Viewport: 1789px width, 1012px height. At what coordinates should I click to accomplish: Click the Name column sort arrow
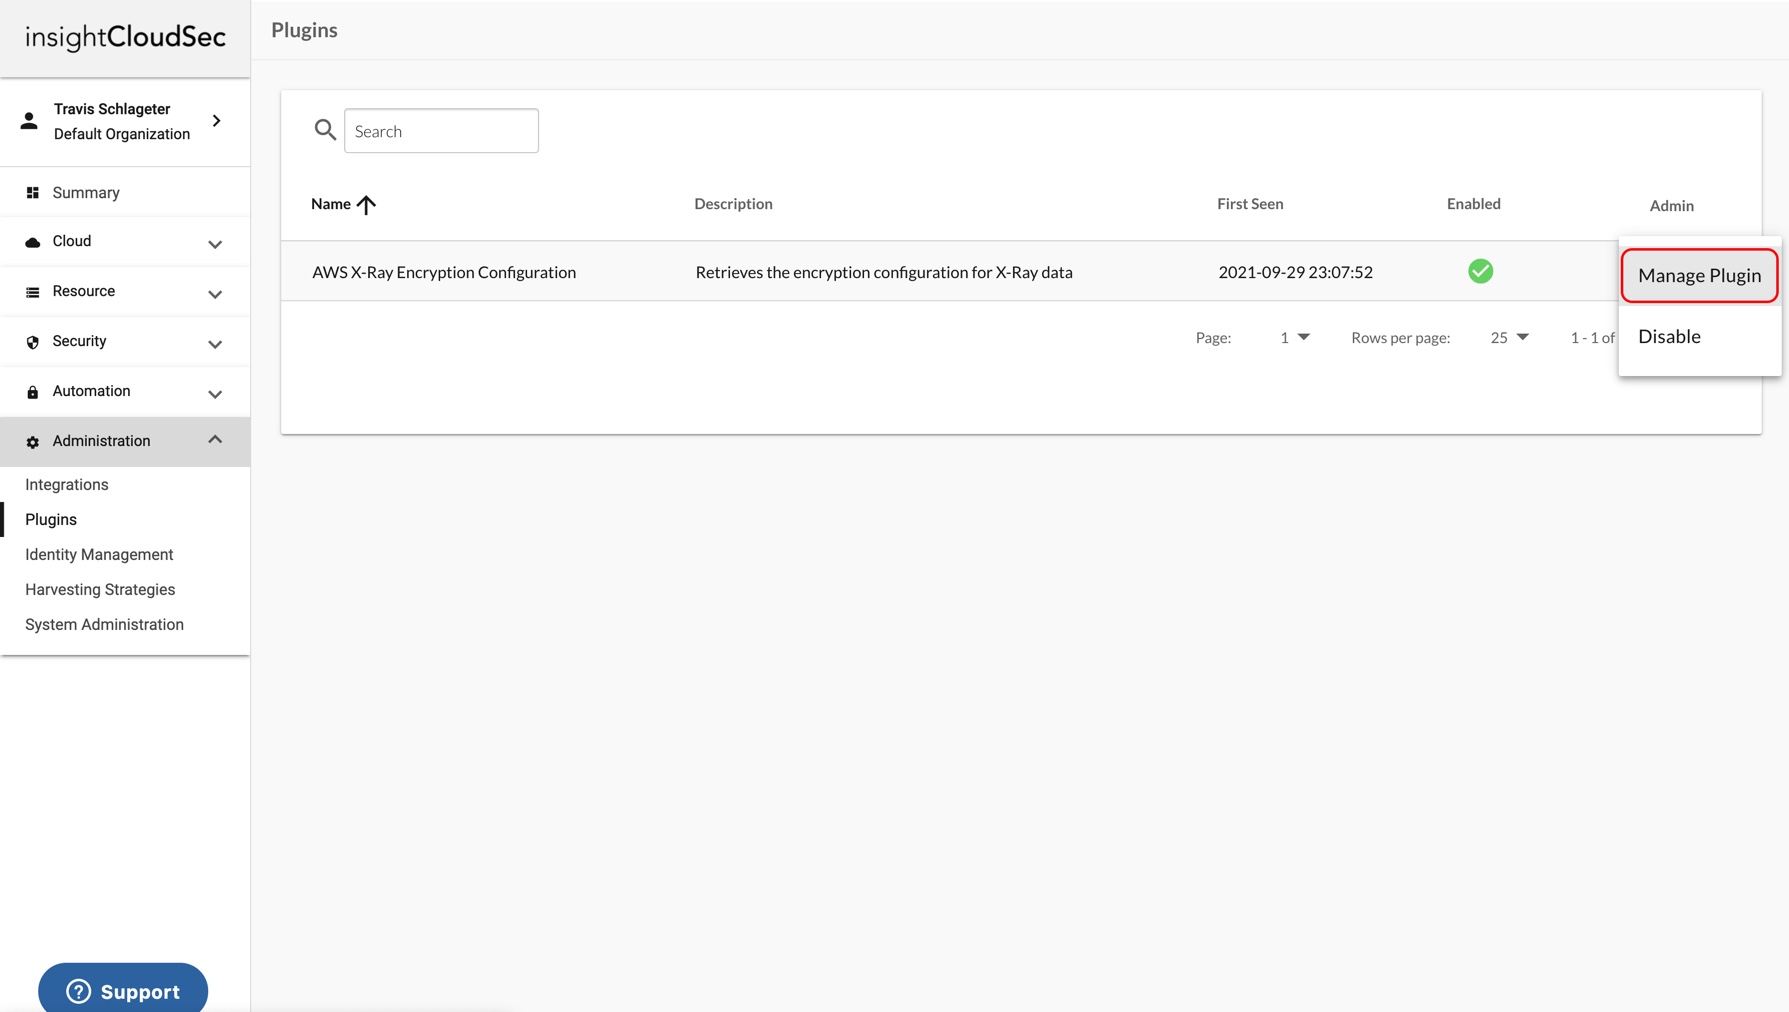pyautogui.click(x=366, y=204)
